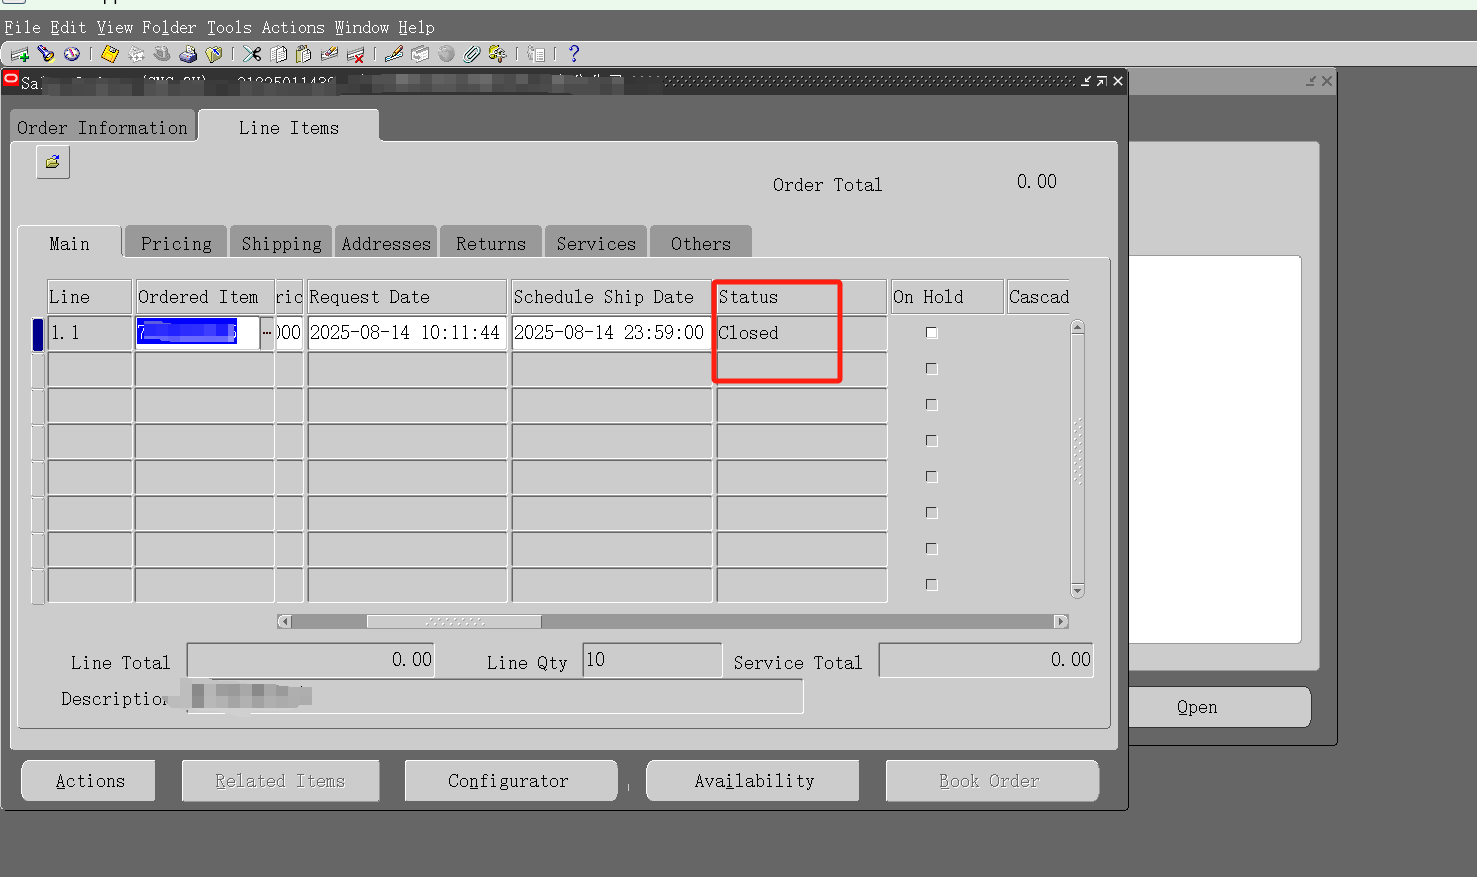1477x877 pixels.
Task: Close the form using the folder icon
Action: click(214, 54)
